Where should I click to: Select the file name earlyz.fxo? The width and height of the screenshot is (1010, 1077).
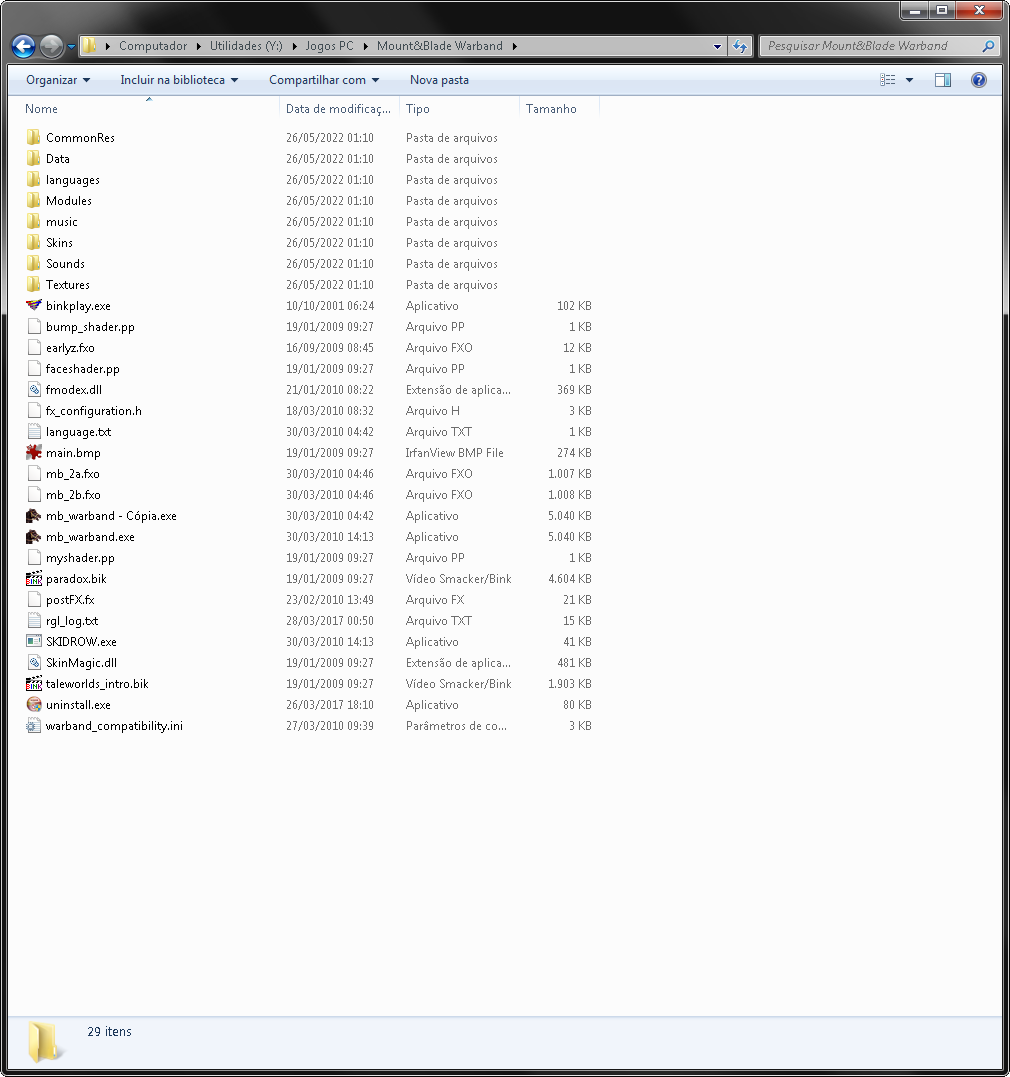[70, 348]
